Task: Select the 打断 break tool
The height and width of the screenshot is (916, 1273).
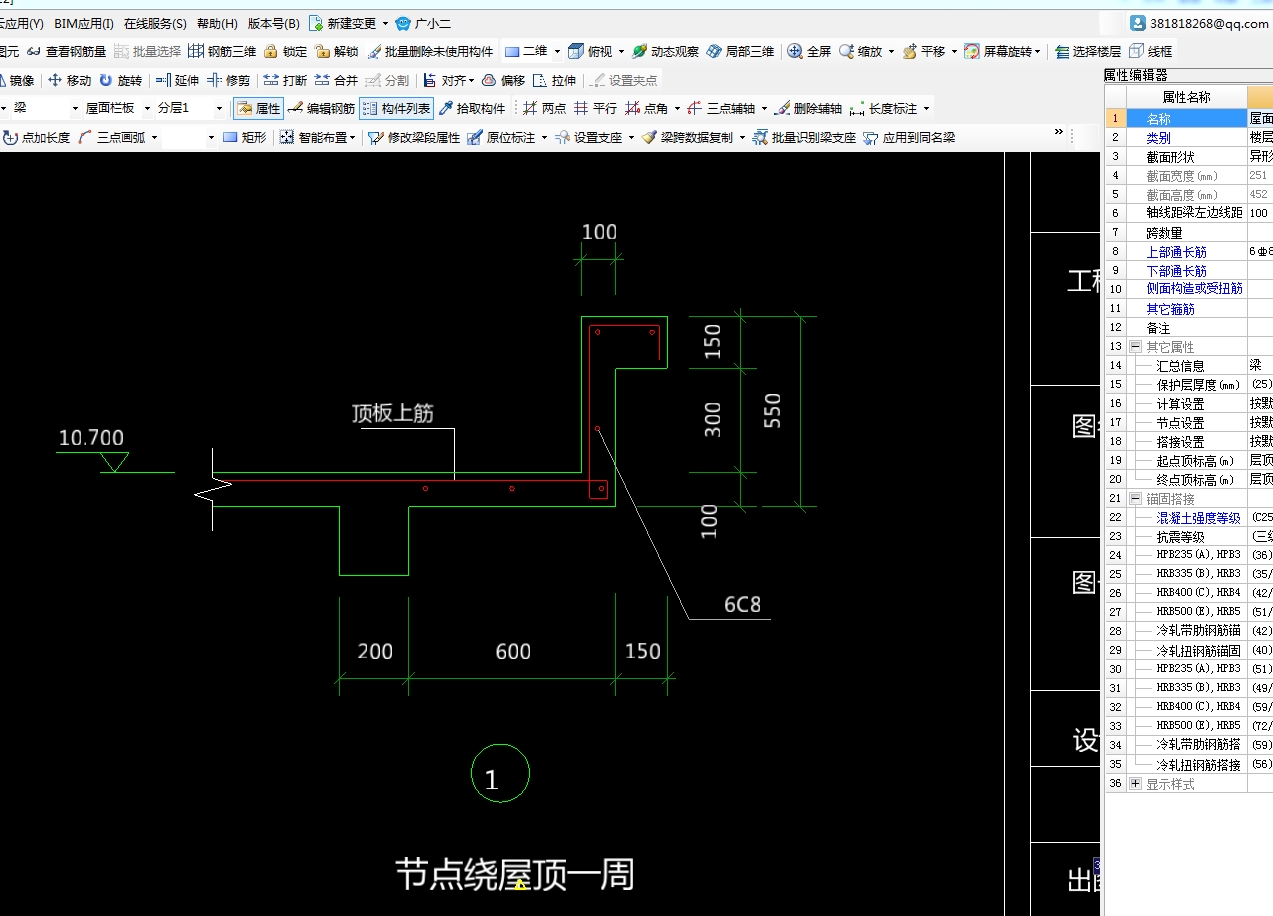Action: 285,80
